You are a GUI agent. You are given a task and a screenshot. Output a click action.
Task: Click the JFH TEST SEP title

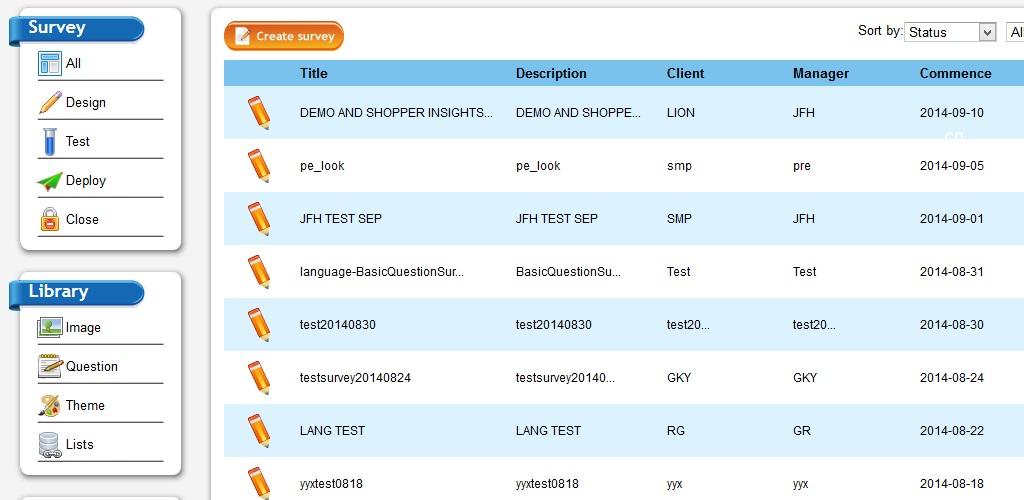click(x=341, y=219)
